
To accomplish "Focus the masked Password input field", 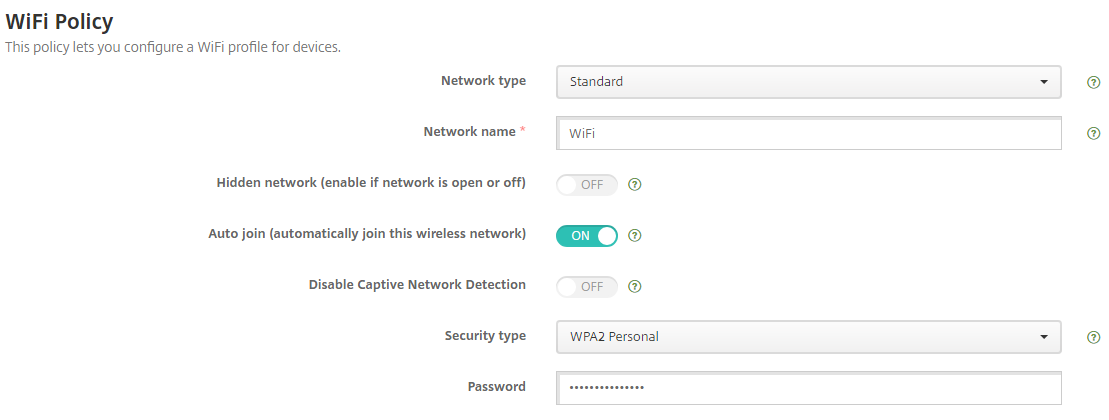I will 808,387.
